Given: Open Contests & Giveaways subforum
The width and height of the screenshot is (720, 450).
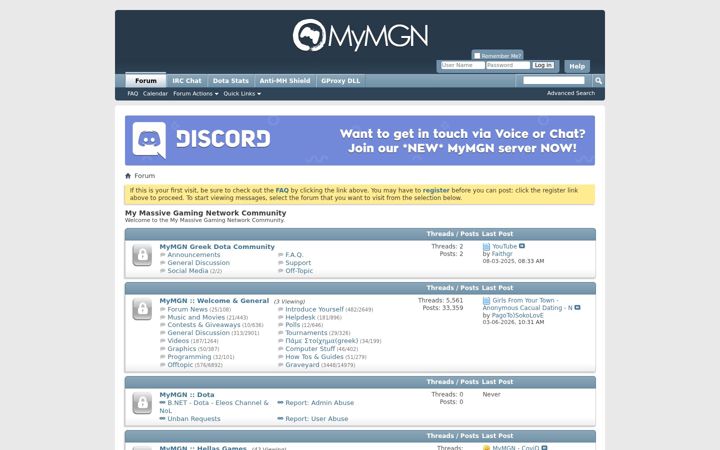Looking at the screenshot, I should coord(204,325).
